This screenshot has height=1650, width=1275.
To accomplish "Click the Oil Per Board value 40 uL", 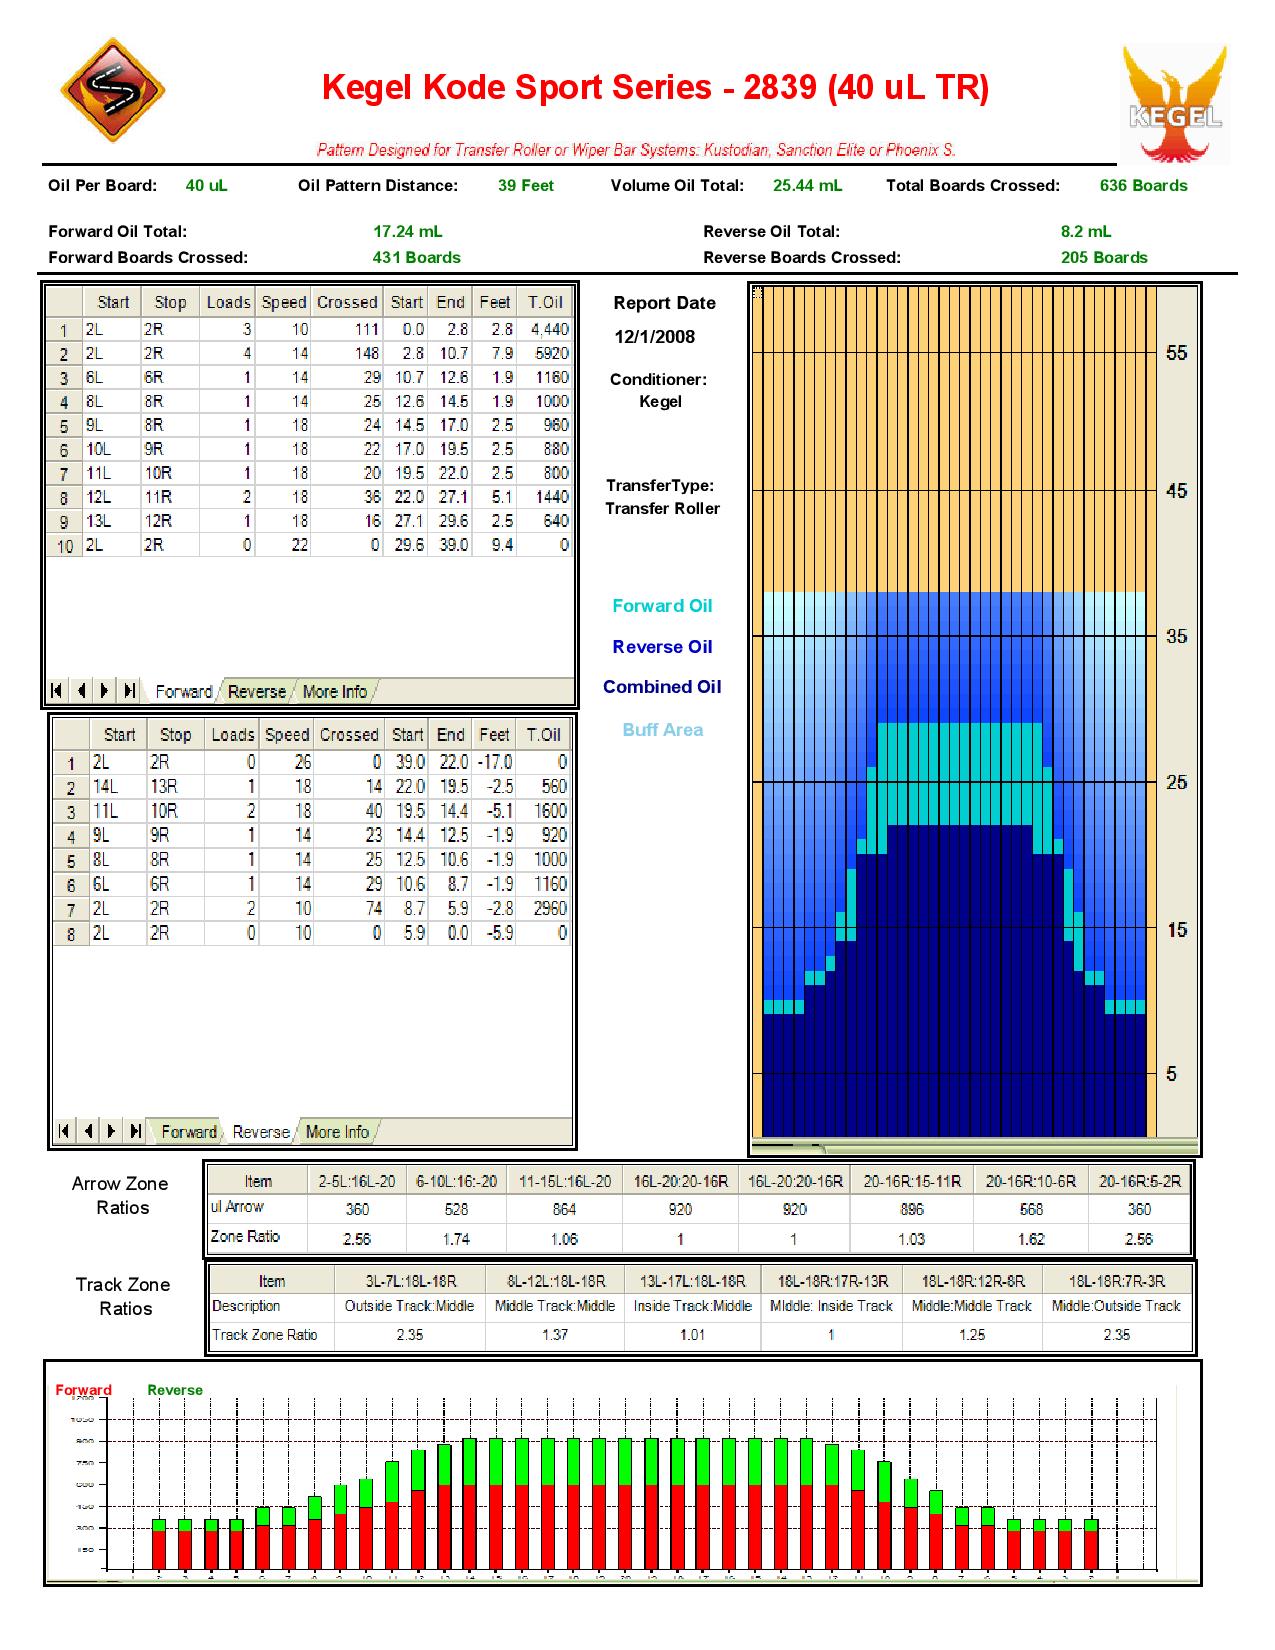I will click(207, 186).
